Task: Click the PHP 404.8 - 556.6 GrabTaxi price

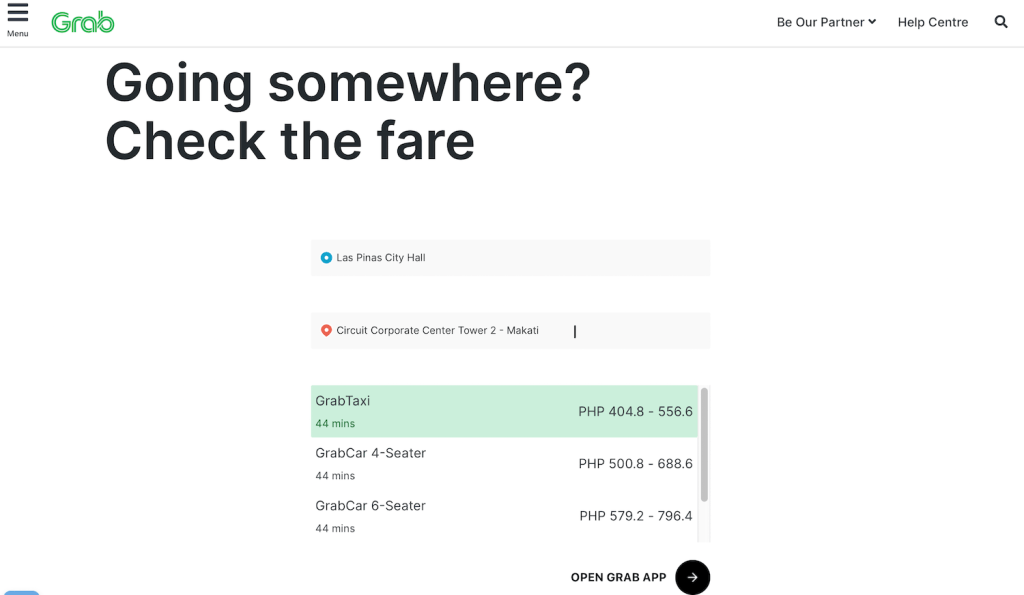Action: [x=636, y=411]
